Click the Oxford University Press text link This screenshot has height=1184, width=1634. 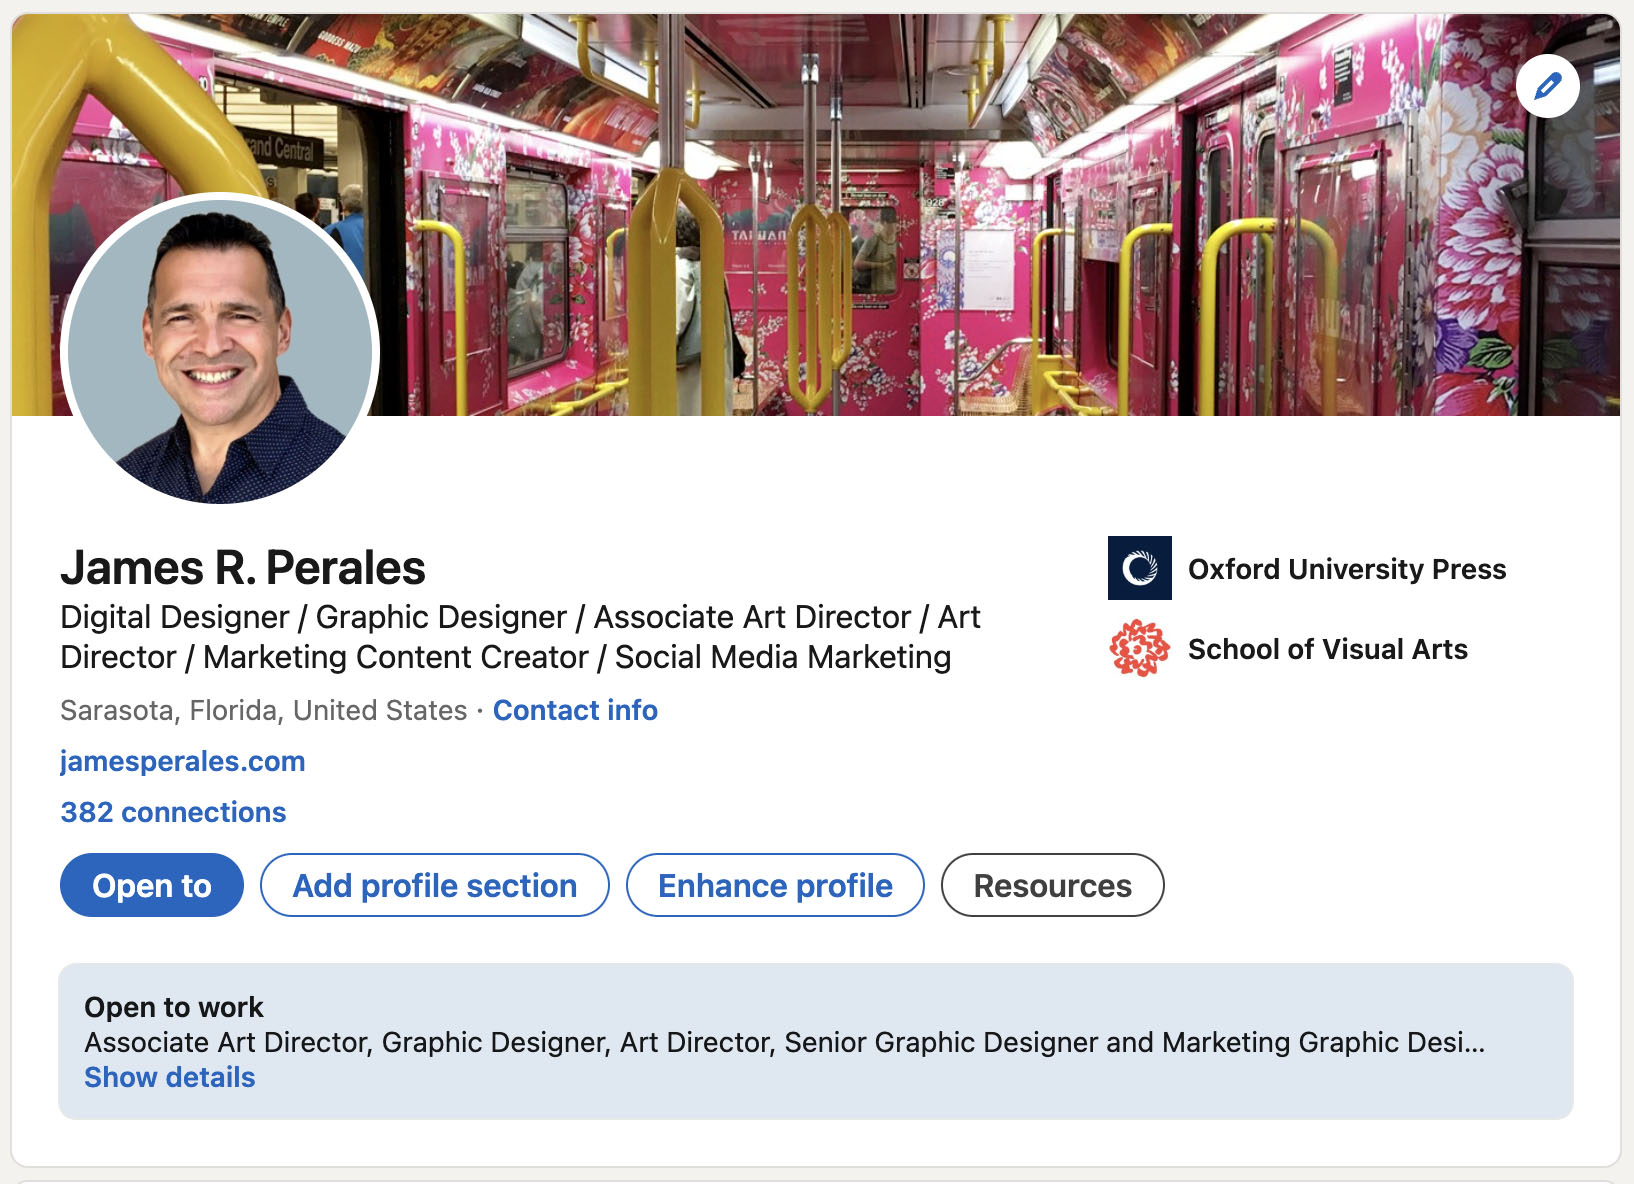point(1346,569)
